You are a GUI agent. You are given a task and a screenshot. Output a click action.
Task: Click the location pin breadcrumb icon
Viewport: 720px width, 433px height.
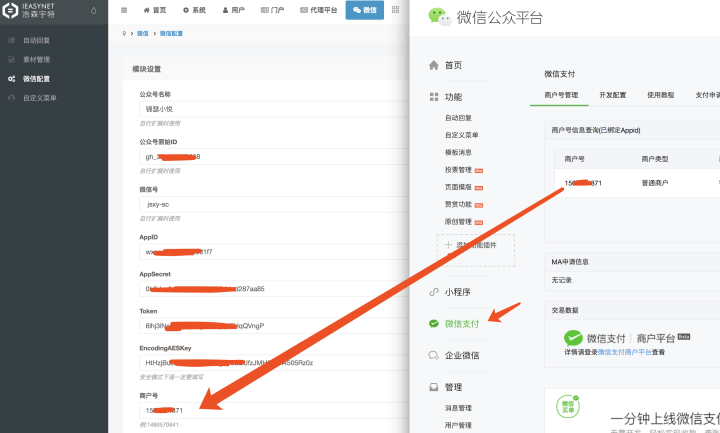click(x=124, y=34)
